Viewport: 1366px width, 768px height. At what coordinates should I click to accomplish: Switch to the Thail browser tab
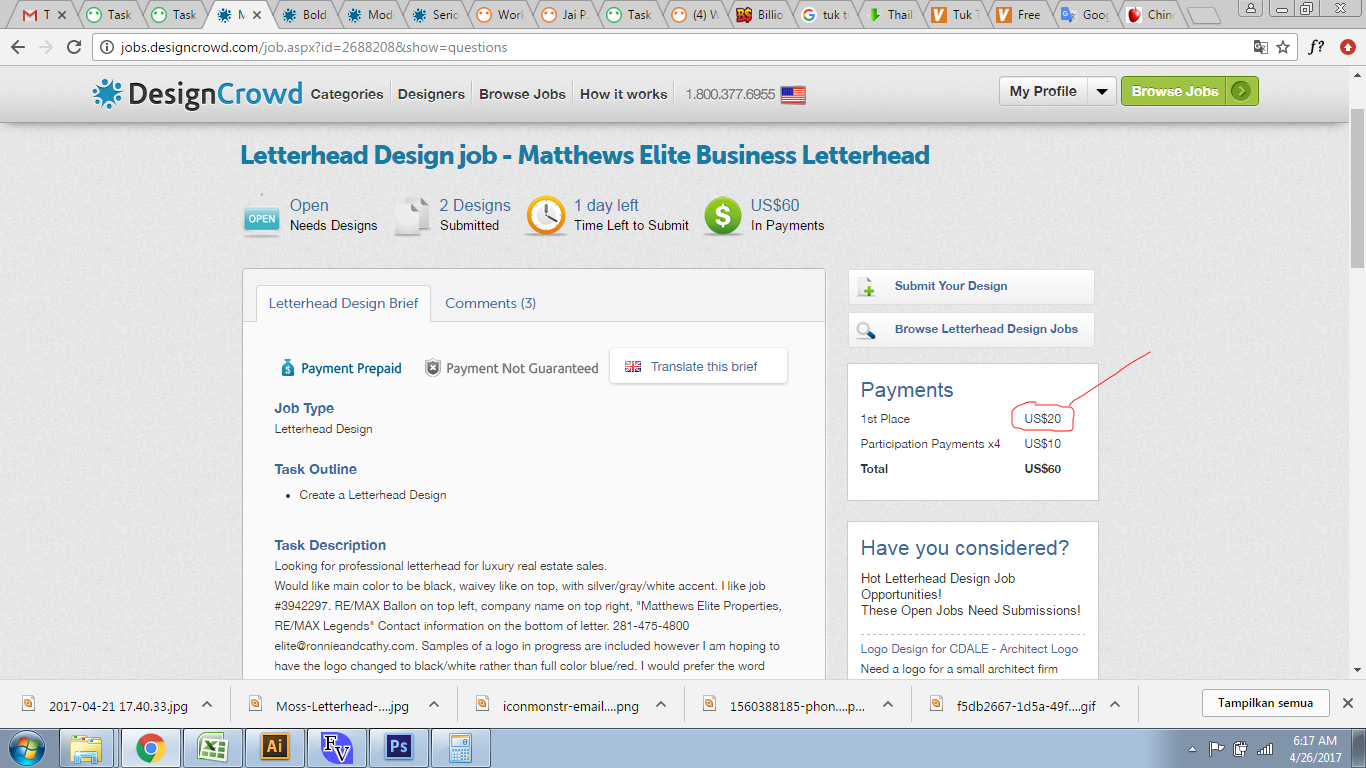890,15
